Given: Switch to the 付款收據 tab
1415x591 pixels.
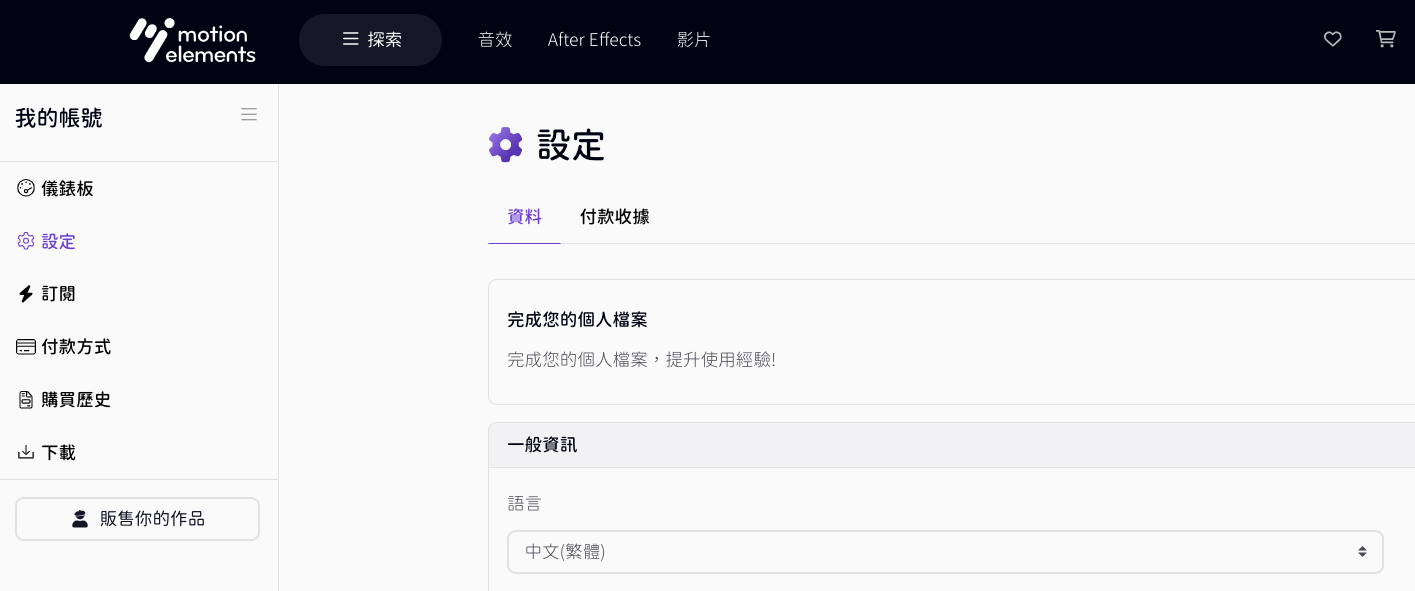Looking at the screenshot, I should point(615,217).
